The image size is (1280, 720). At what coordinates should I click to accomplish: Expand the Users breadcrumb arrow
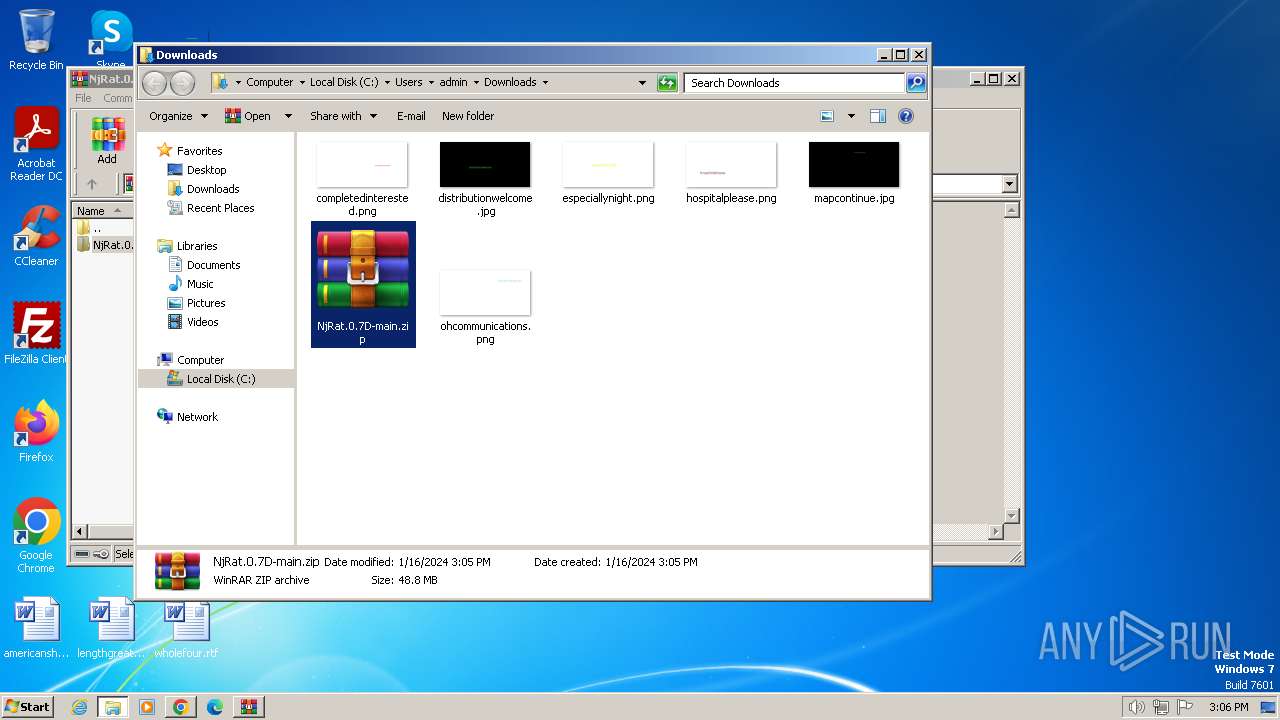(x=431, y=83)
